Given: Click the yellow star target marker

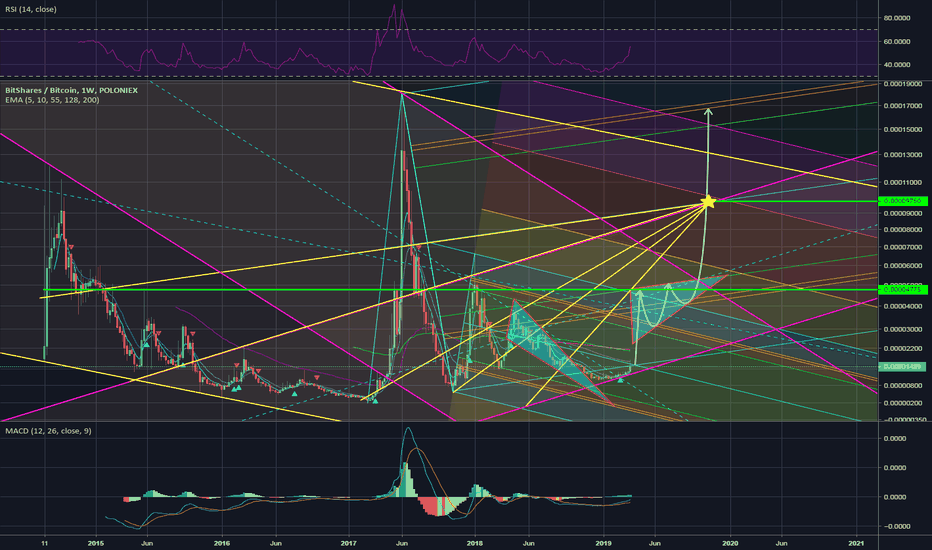Looking at the screenshot, I should pyautogui.click(x=708, y=202).
